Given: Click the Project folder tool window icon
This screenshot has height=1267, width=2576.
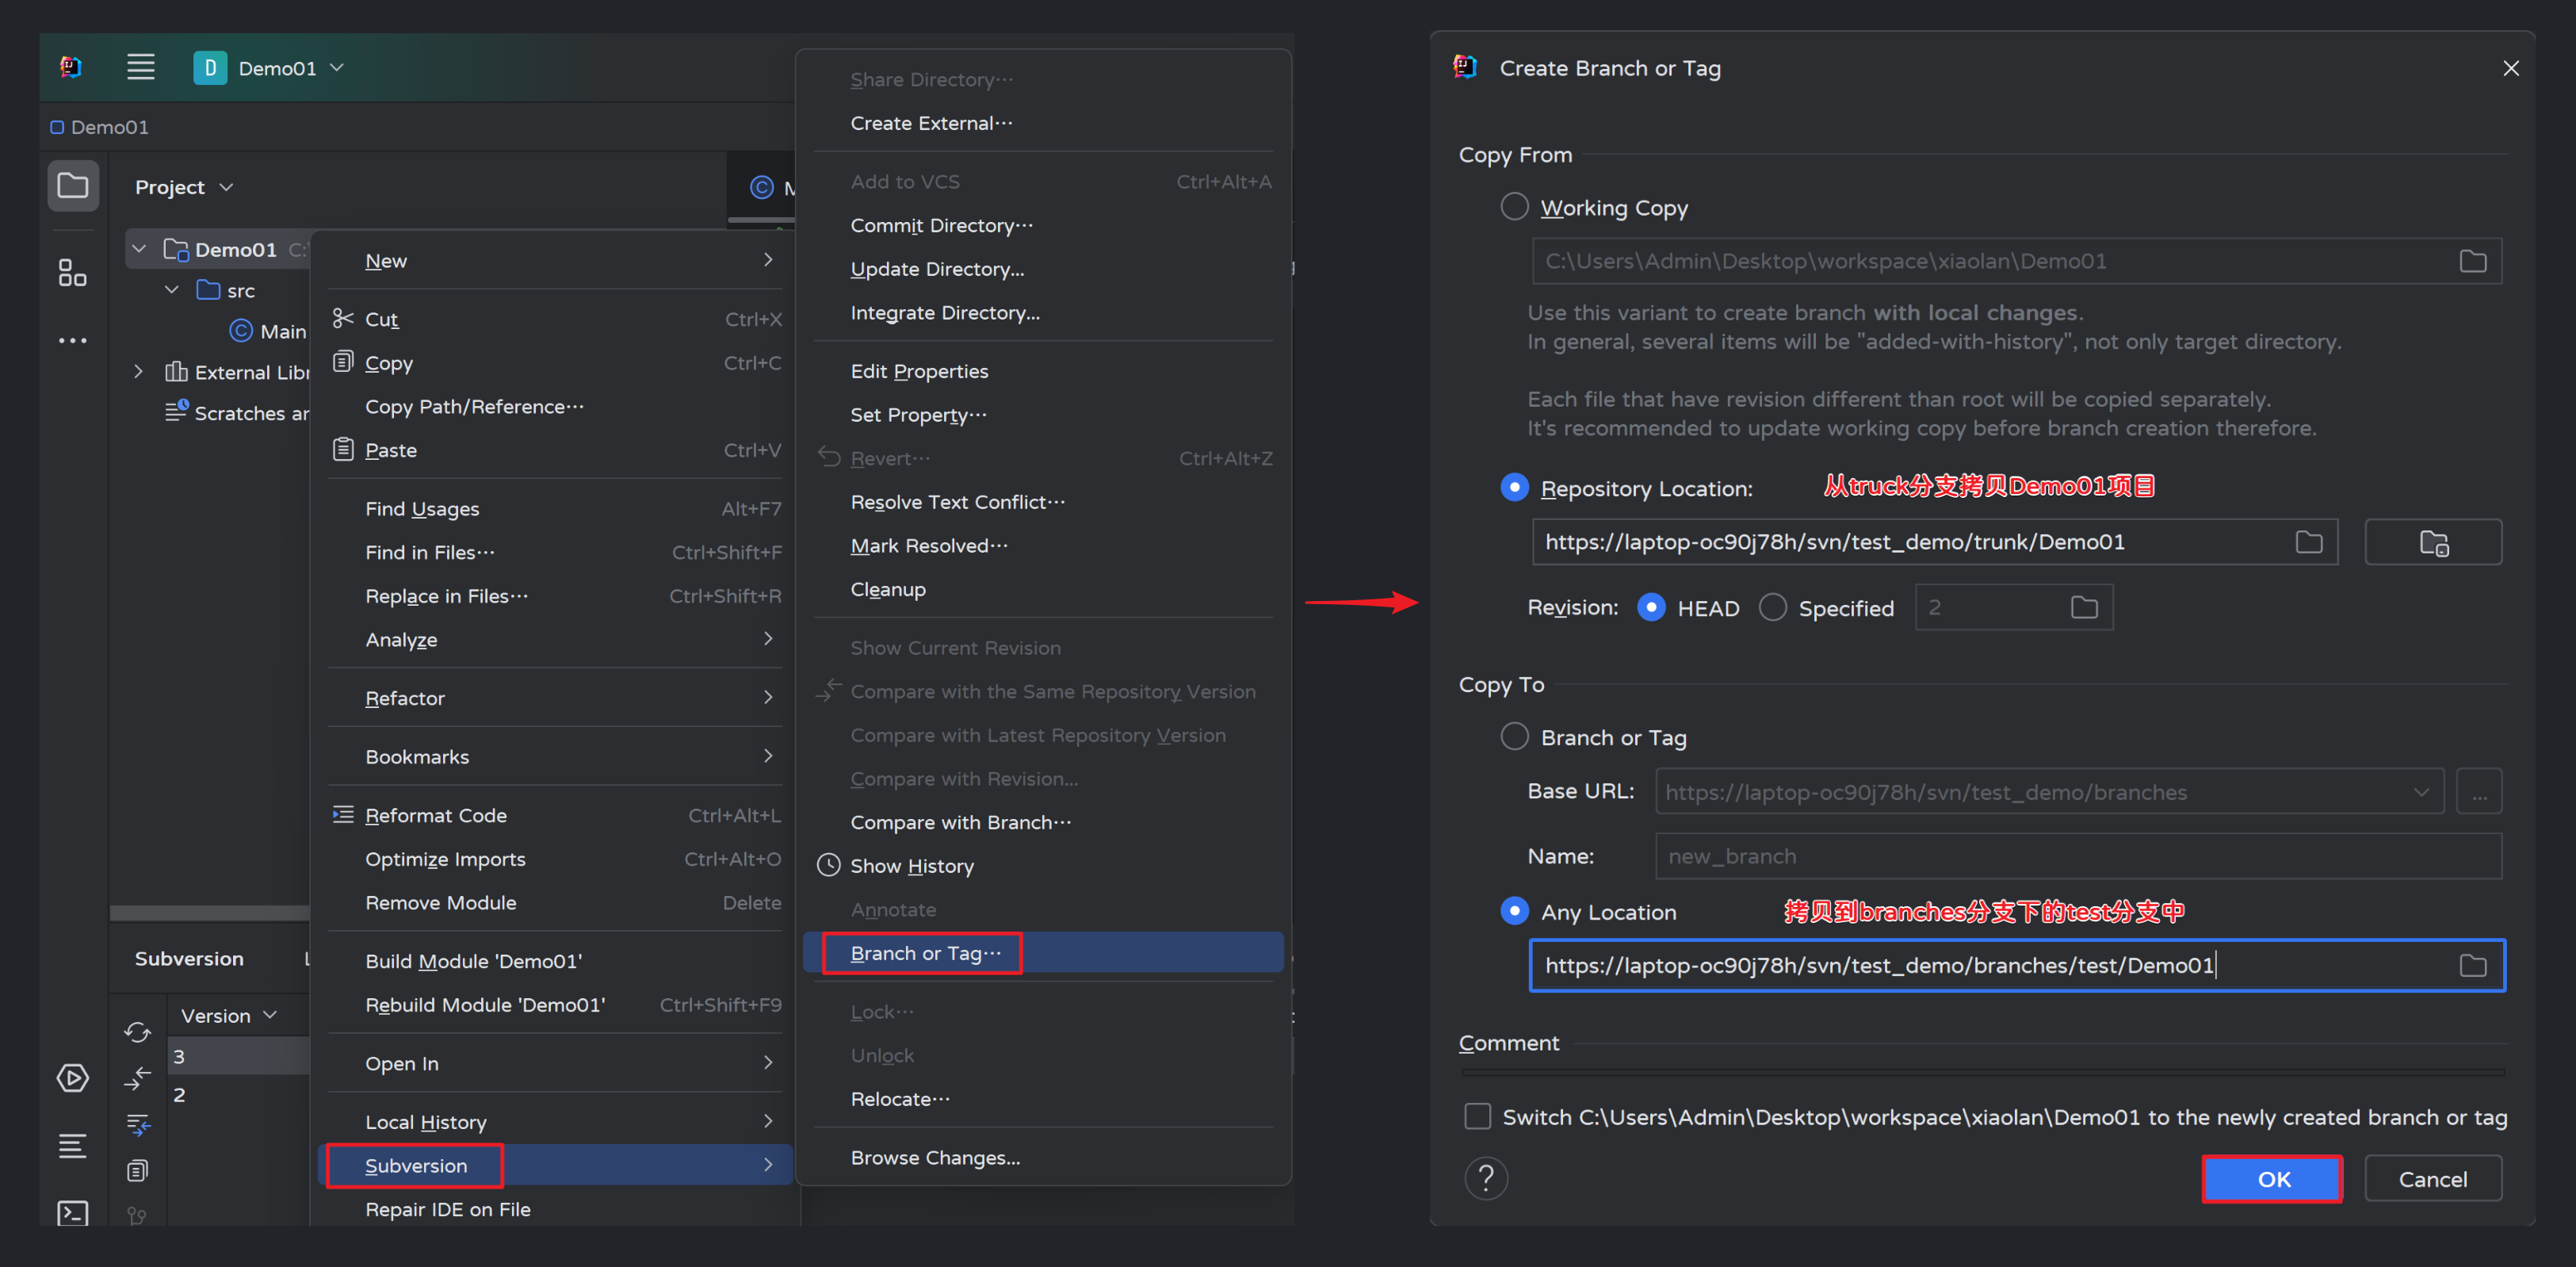Looking at the screenshot, I should tap(73, 186).
